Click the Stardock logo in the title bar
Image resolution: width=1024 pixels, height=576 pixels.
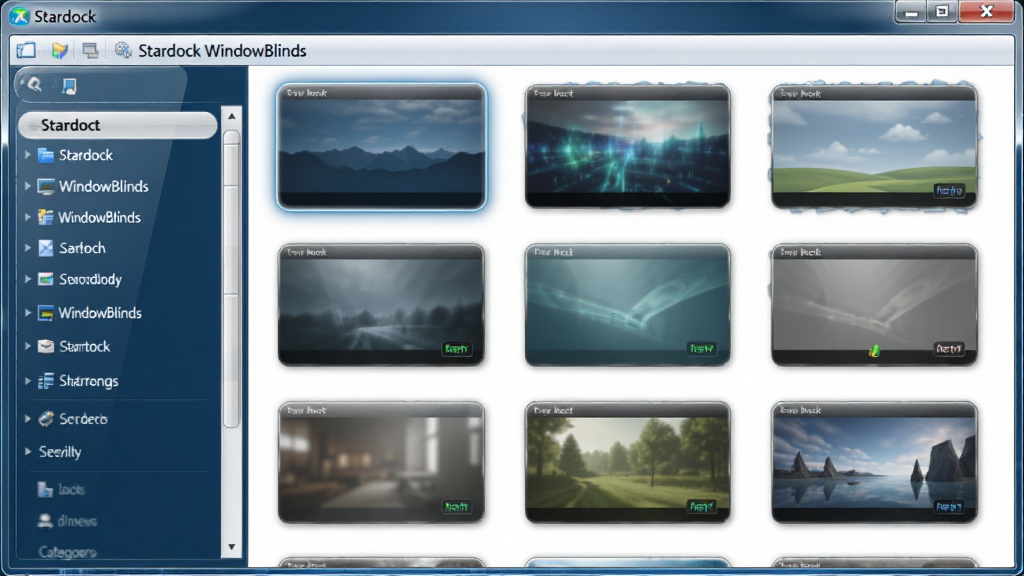coord(20,16)
